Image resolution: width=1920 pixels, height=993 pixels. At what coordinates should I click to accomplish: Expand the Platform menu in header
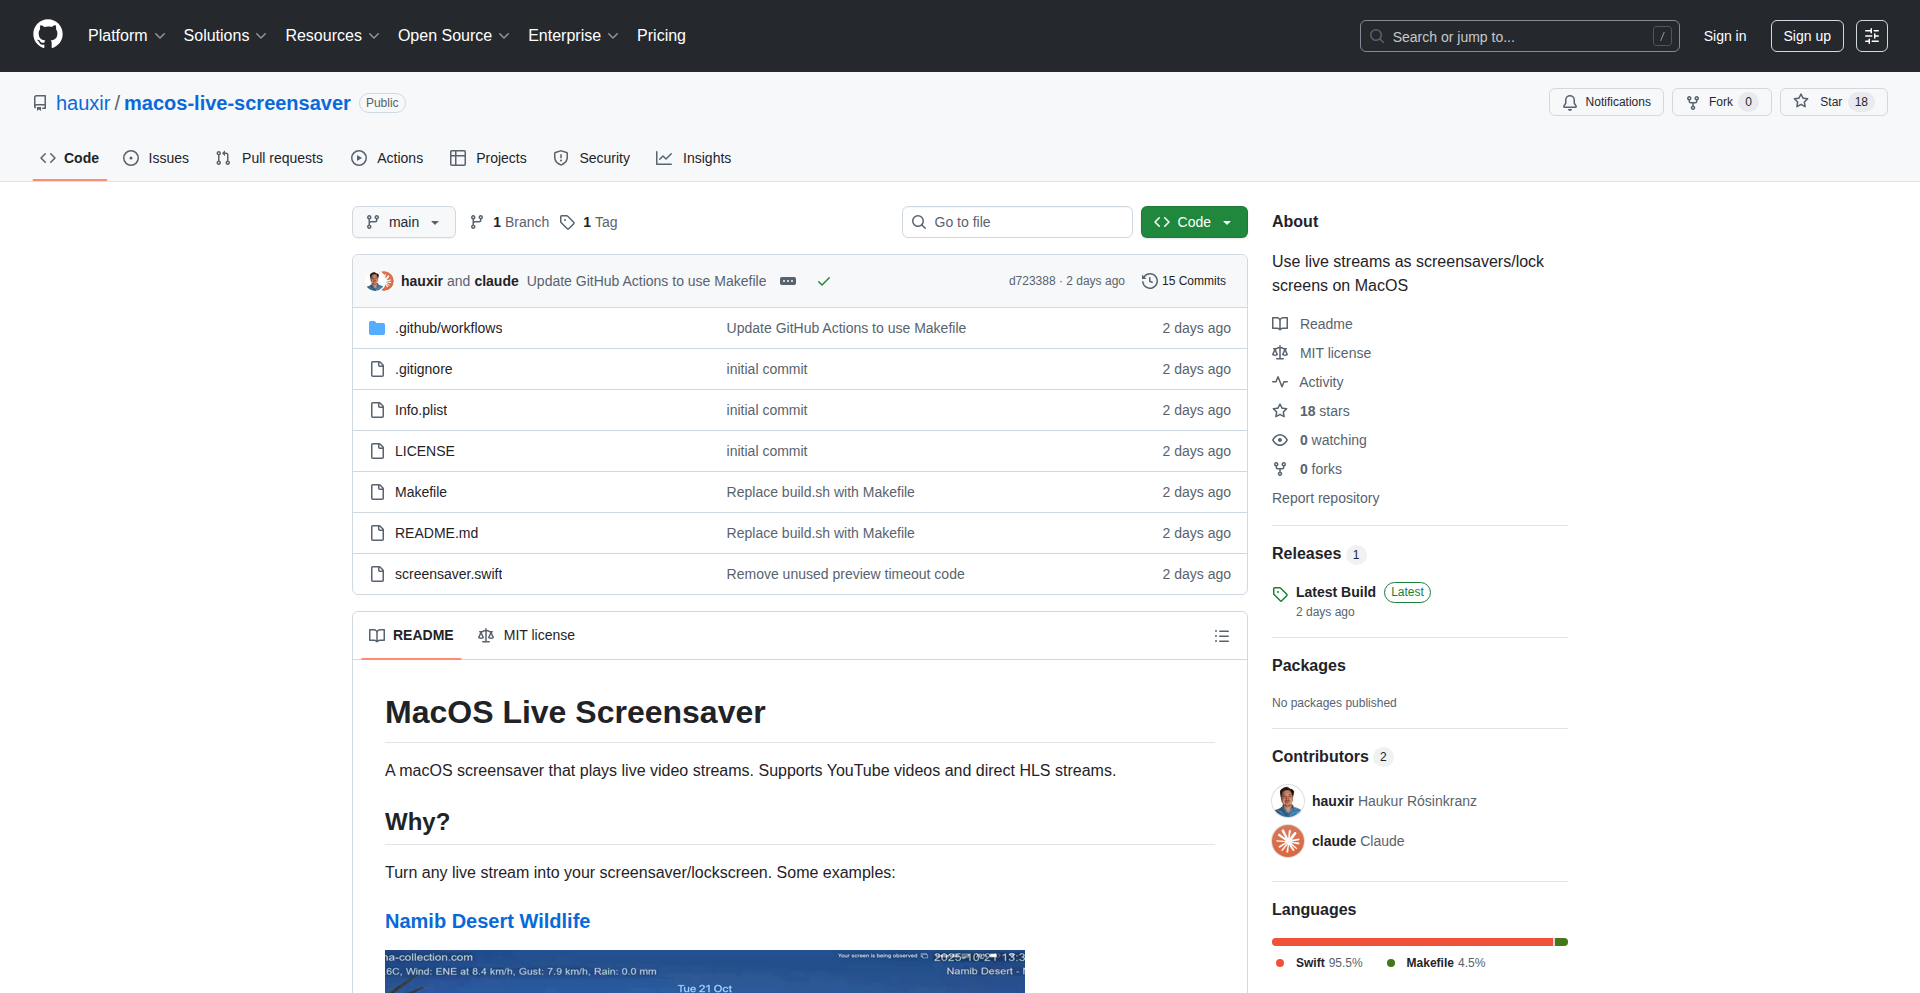tap(126, 36)
